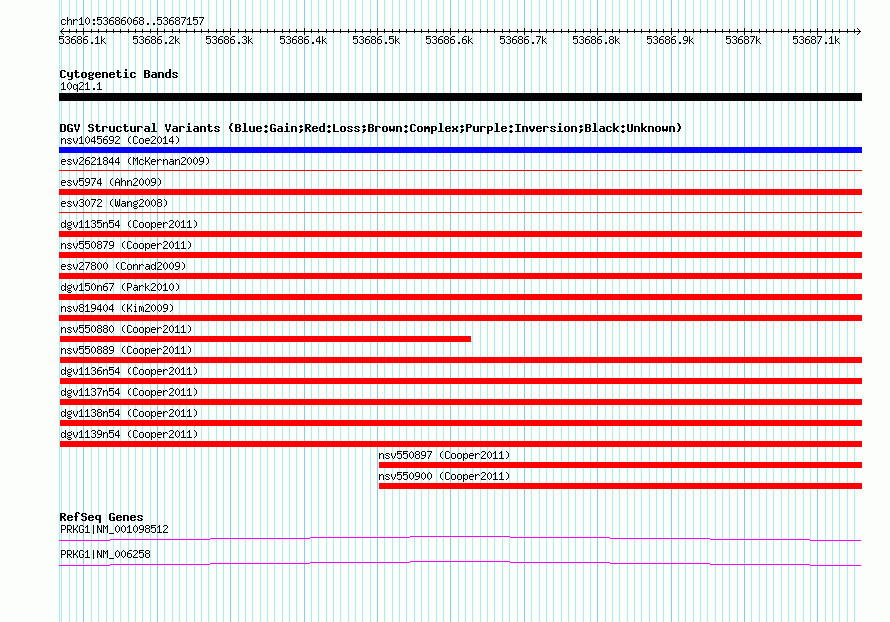The width and height of the screenshot is (890, 622).
Task: Open variant esv5974 (Ahn2009) label
Action: coord(111,182)
